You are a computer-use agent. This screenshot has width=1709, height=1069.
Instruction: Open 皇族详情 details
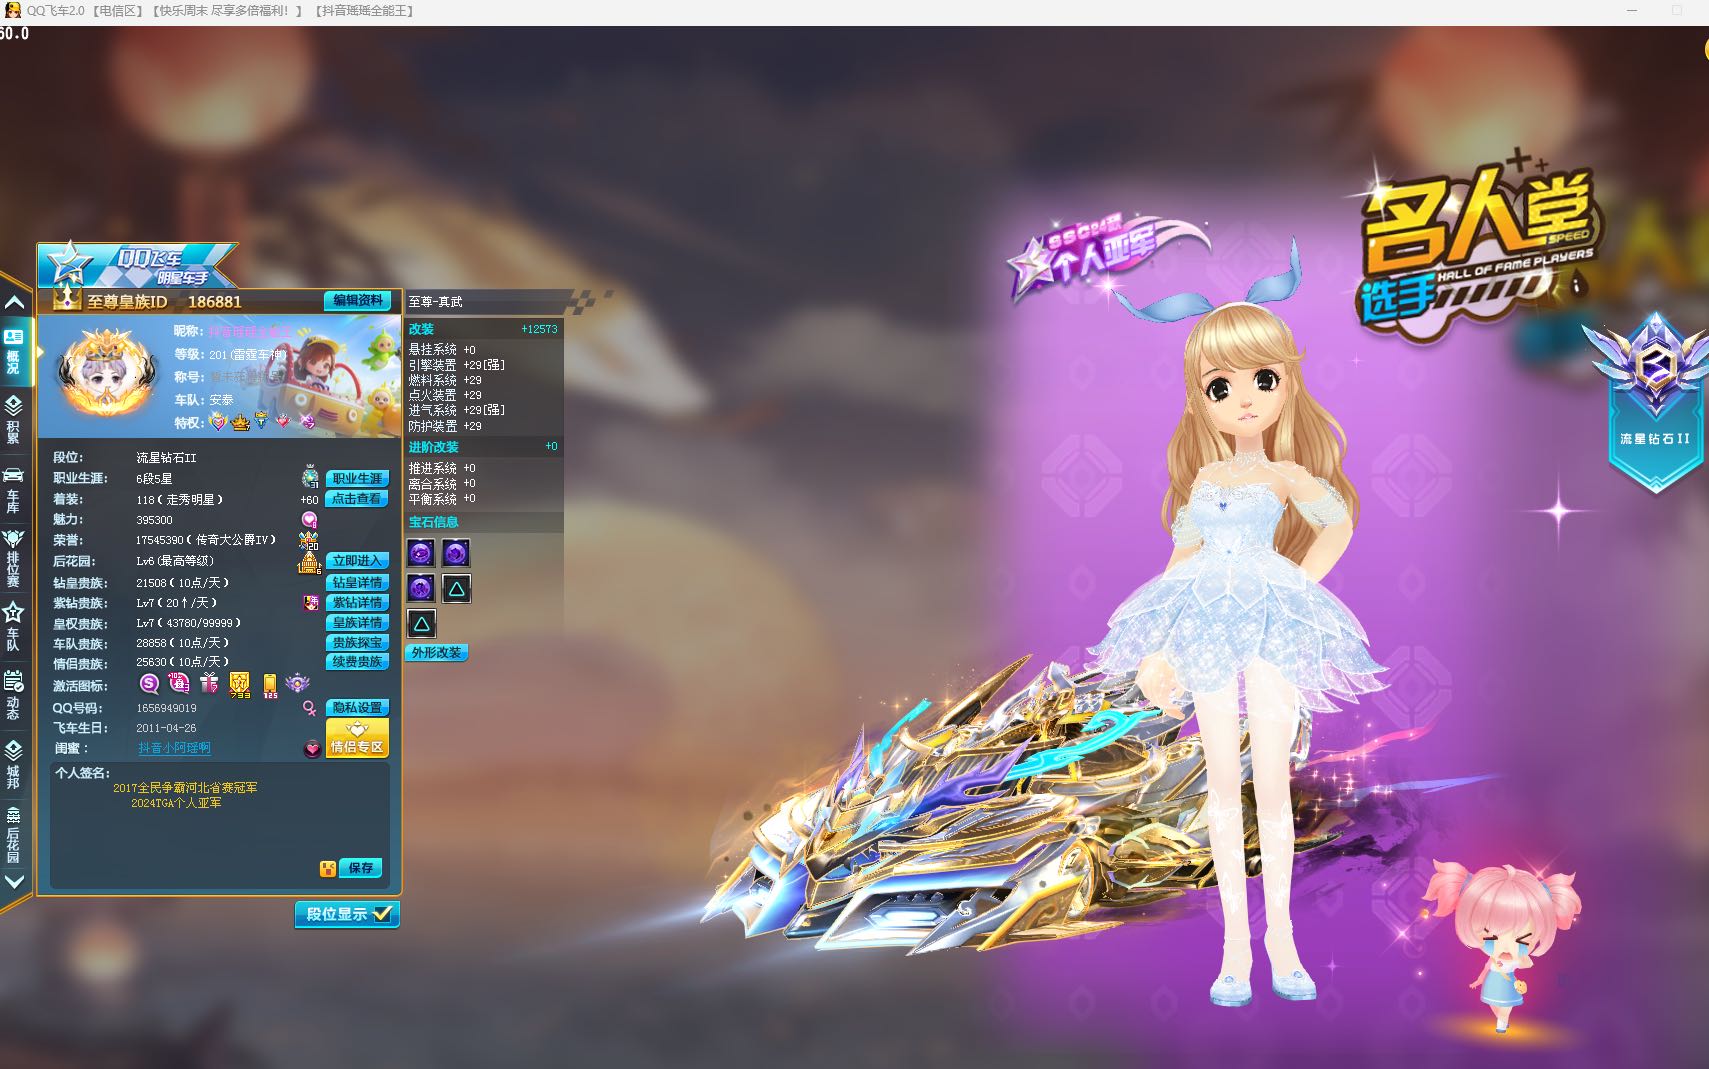point(357,622)
